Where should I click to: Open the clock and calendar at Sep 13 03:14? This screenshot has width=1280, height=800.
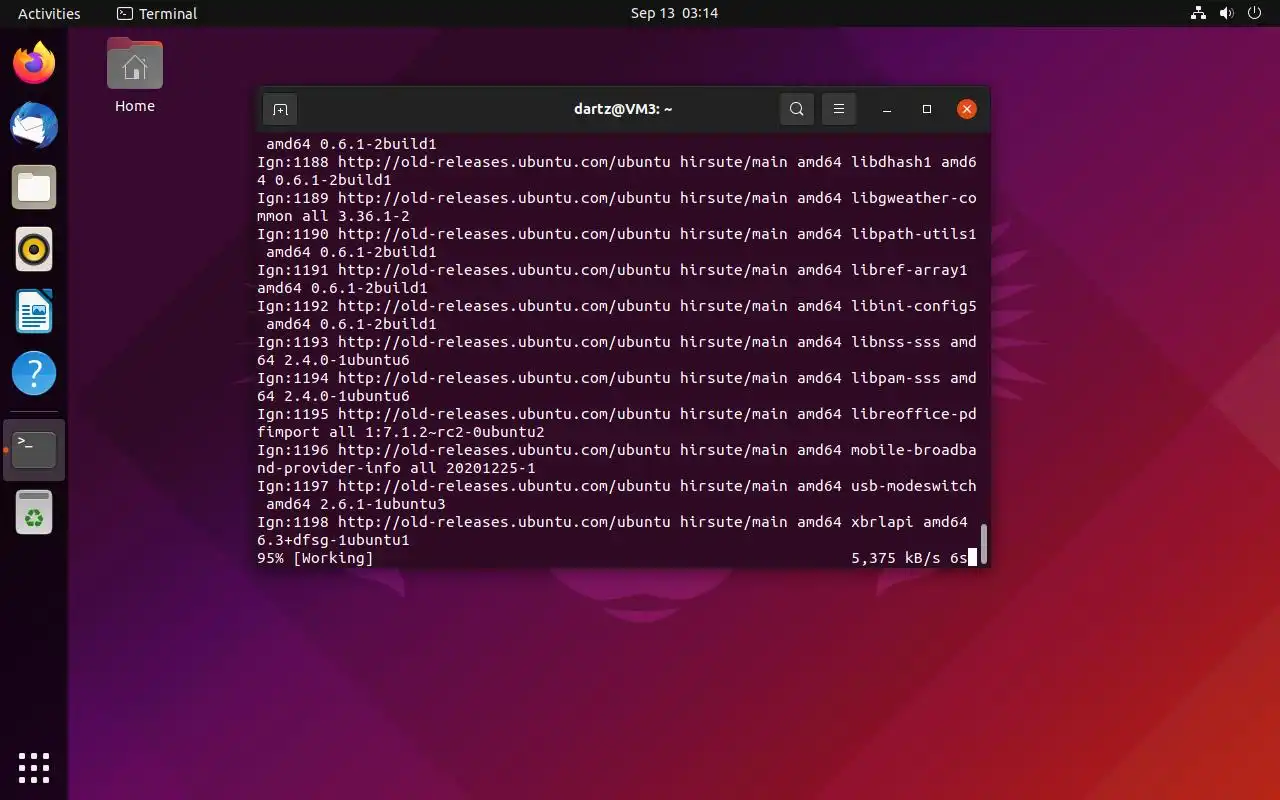coord(674,13)
